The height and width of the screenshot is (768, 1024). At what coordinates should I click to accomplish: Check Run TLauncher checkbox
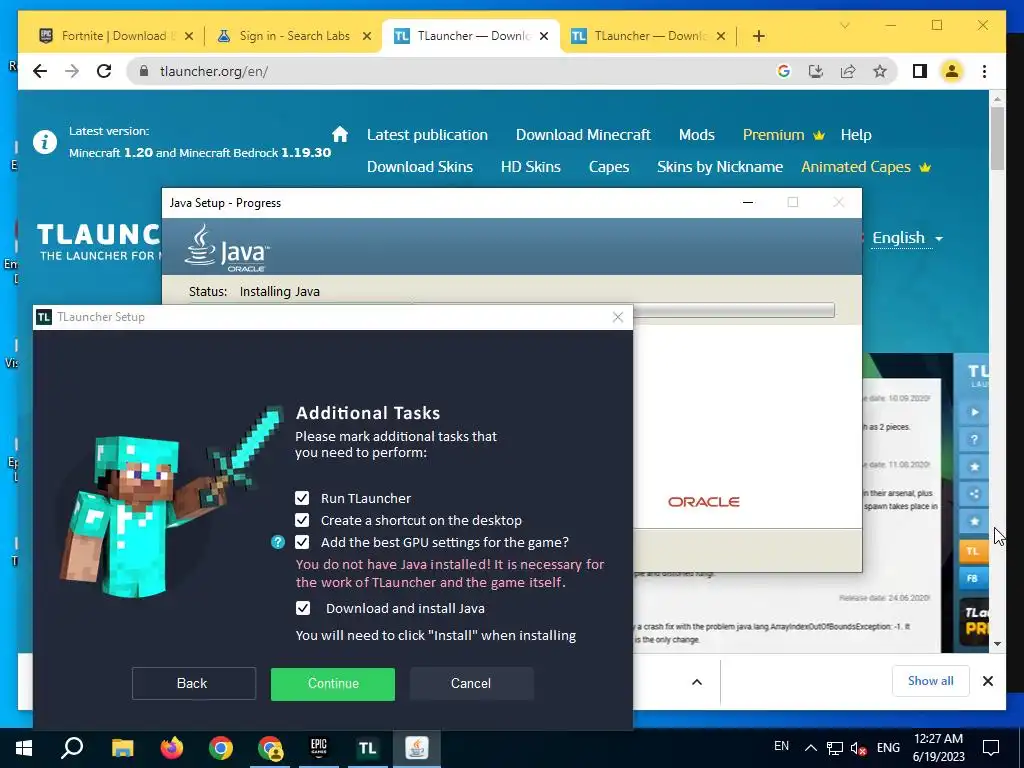tap(302, 498)
